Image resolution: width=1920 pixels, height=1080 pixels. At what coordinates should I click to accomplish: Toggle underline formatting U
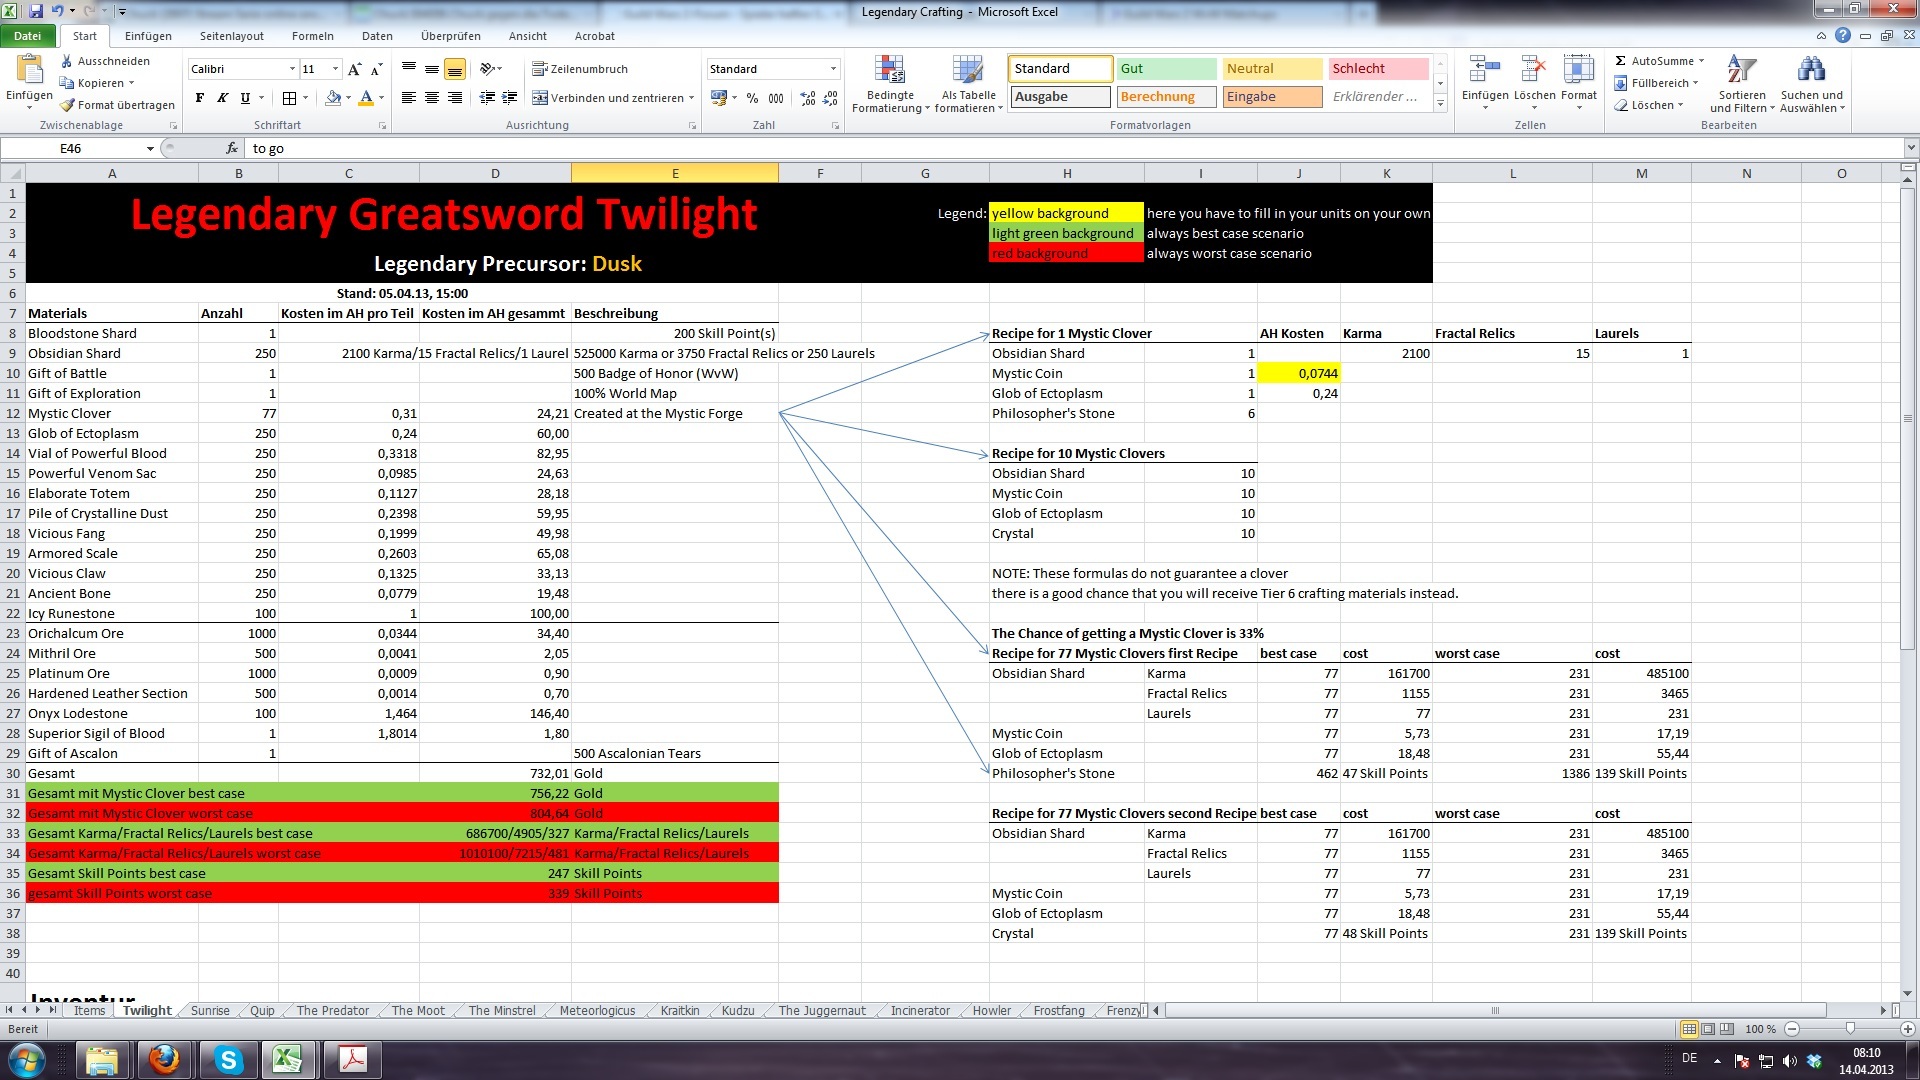click(x=243, y=98)
